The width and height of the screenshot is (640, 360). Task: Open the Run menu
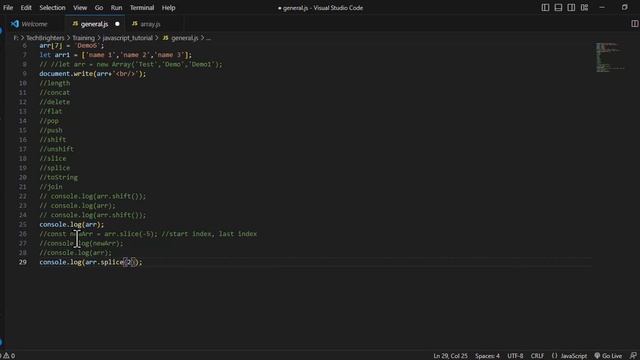(116, 8)
